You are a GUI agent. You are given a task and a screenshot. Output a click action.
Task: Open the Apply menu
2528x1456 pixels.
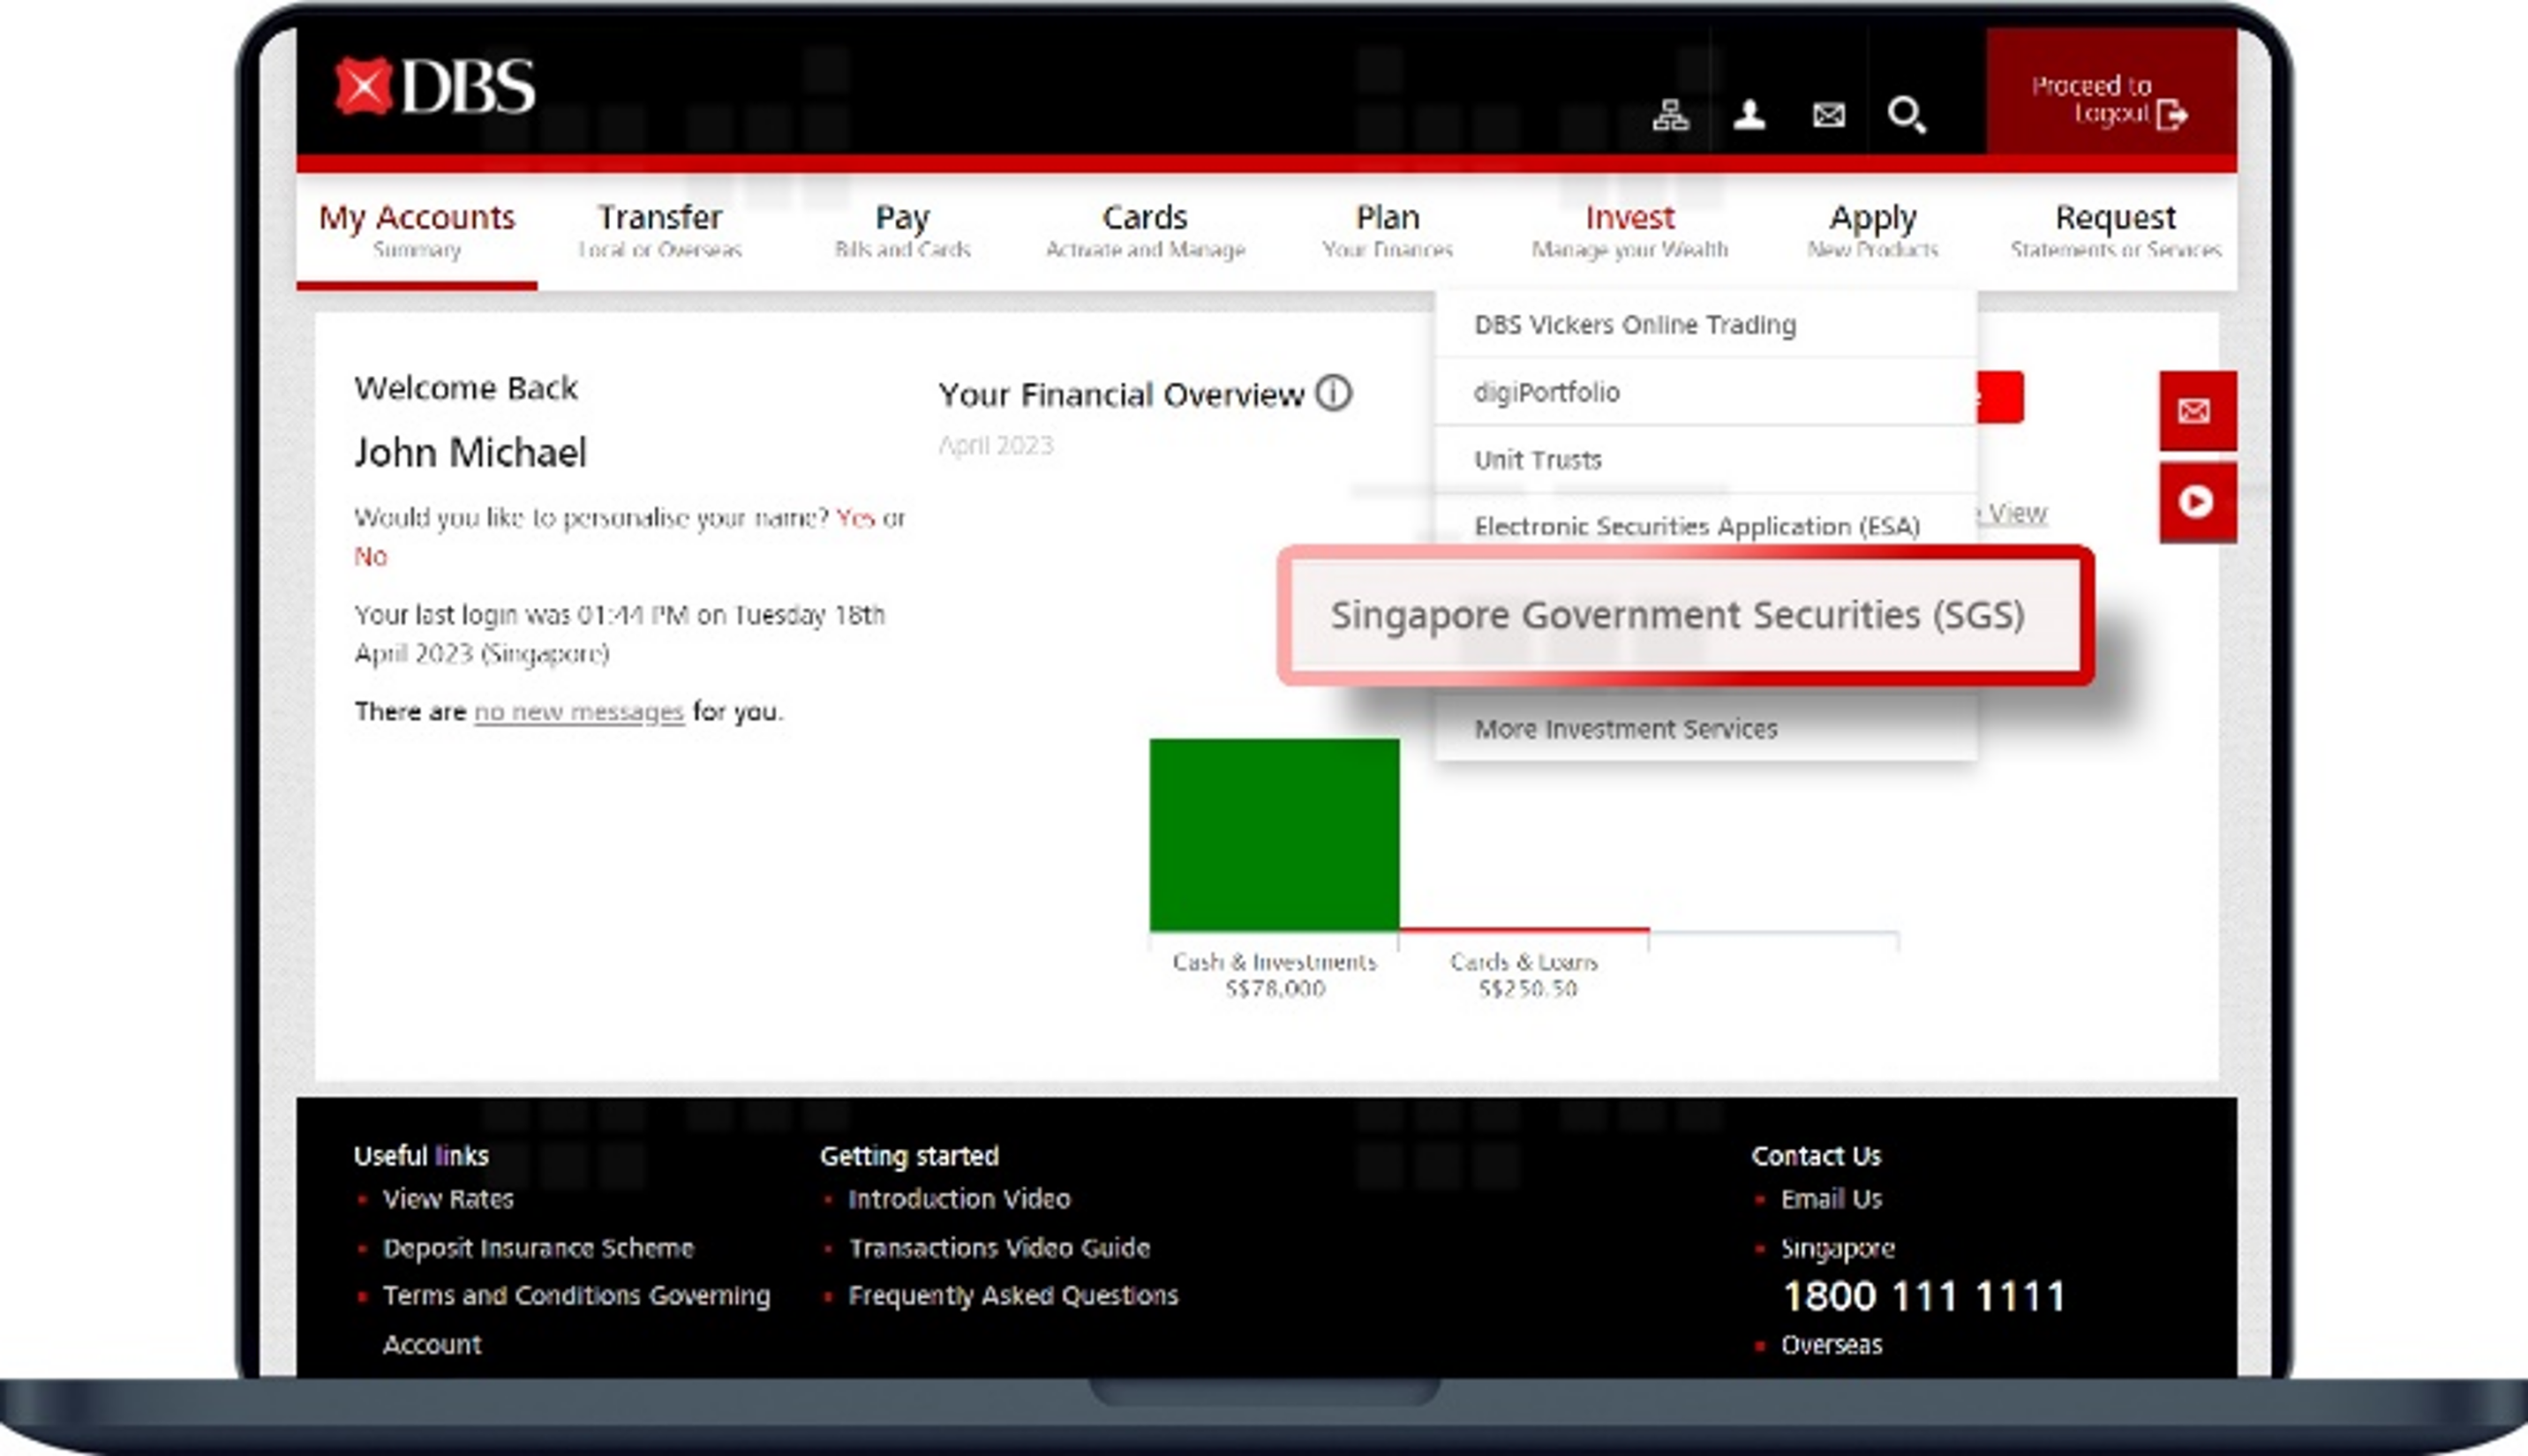pos(1873,231)
